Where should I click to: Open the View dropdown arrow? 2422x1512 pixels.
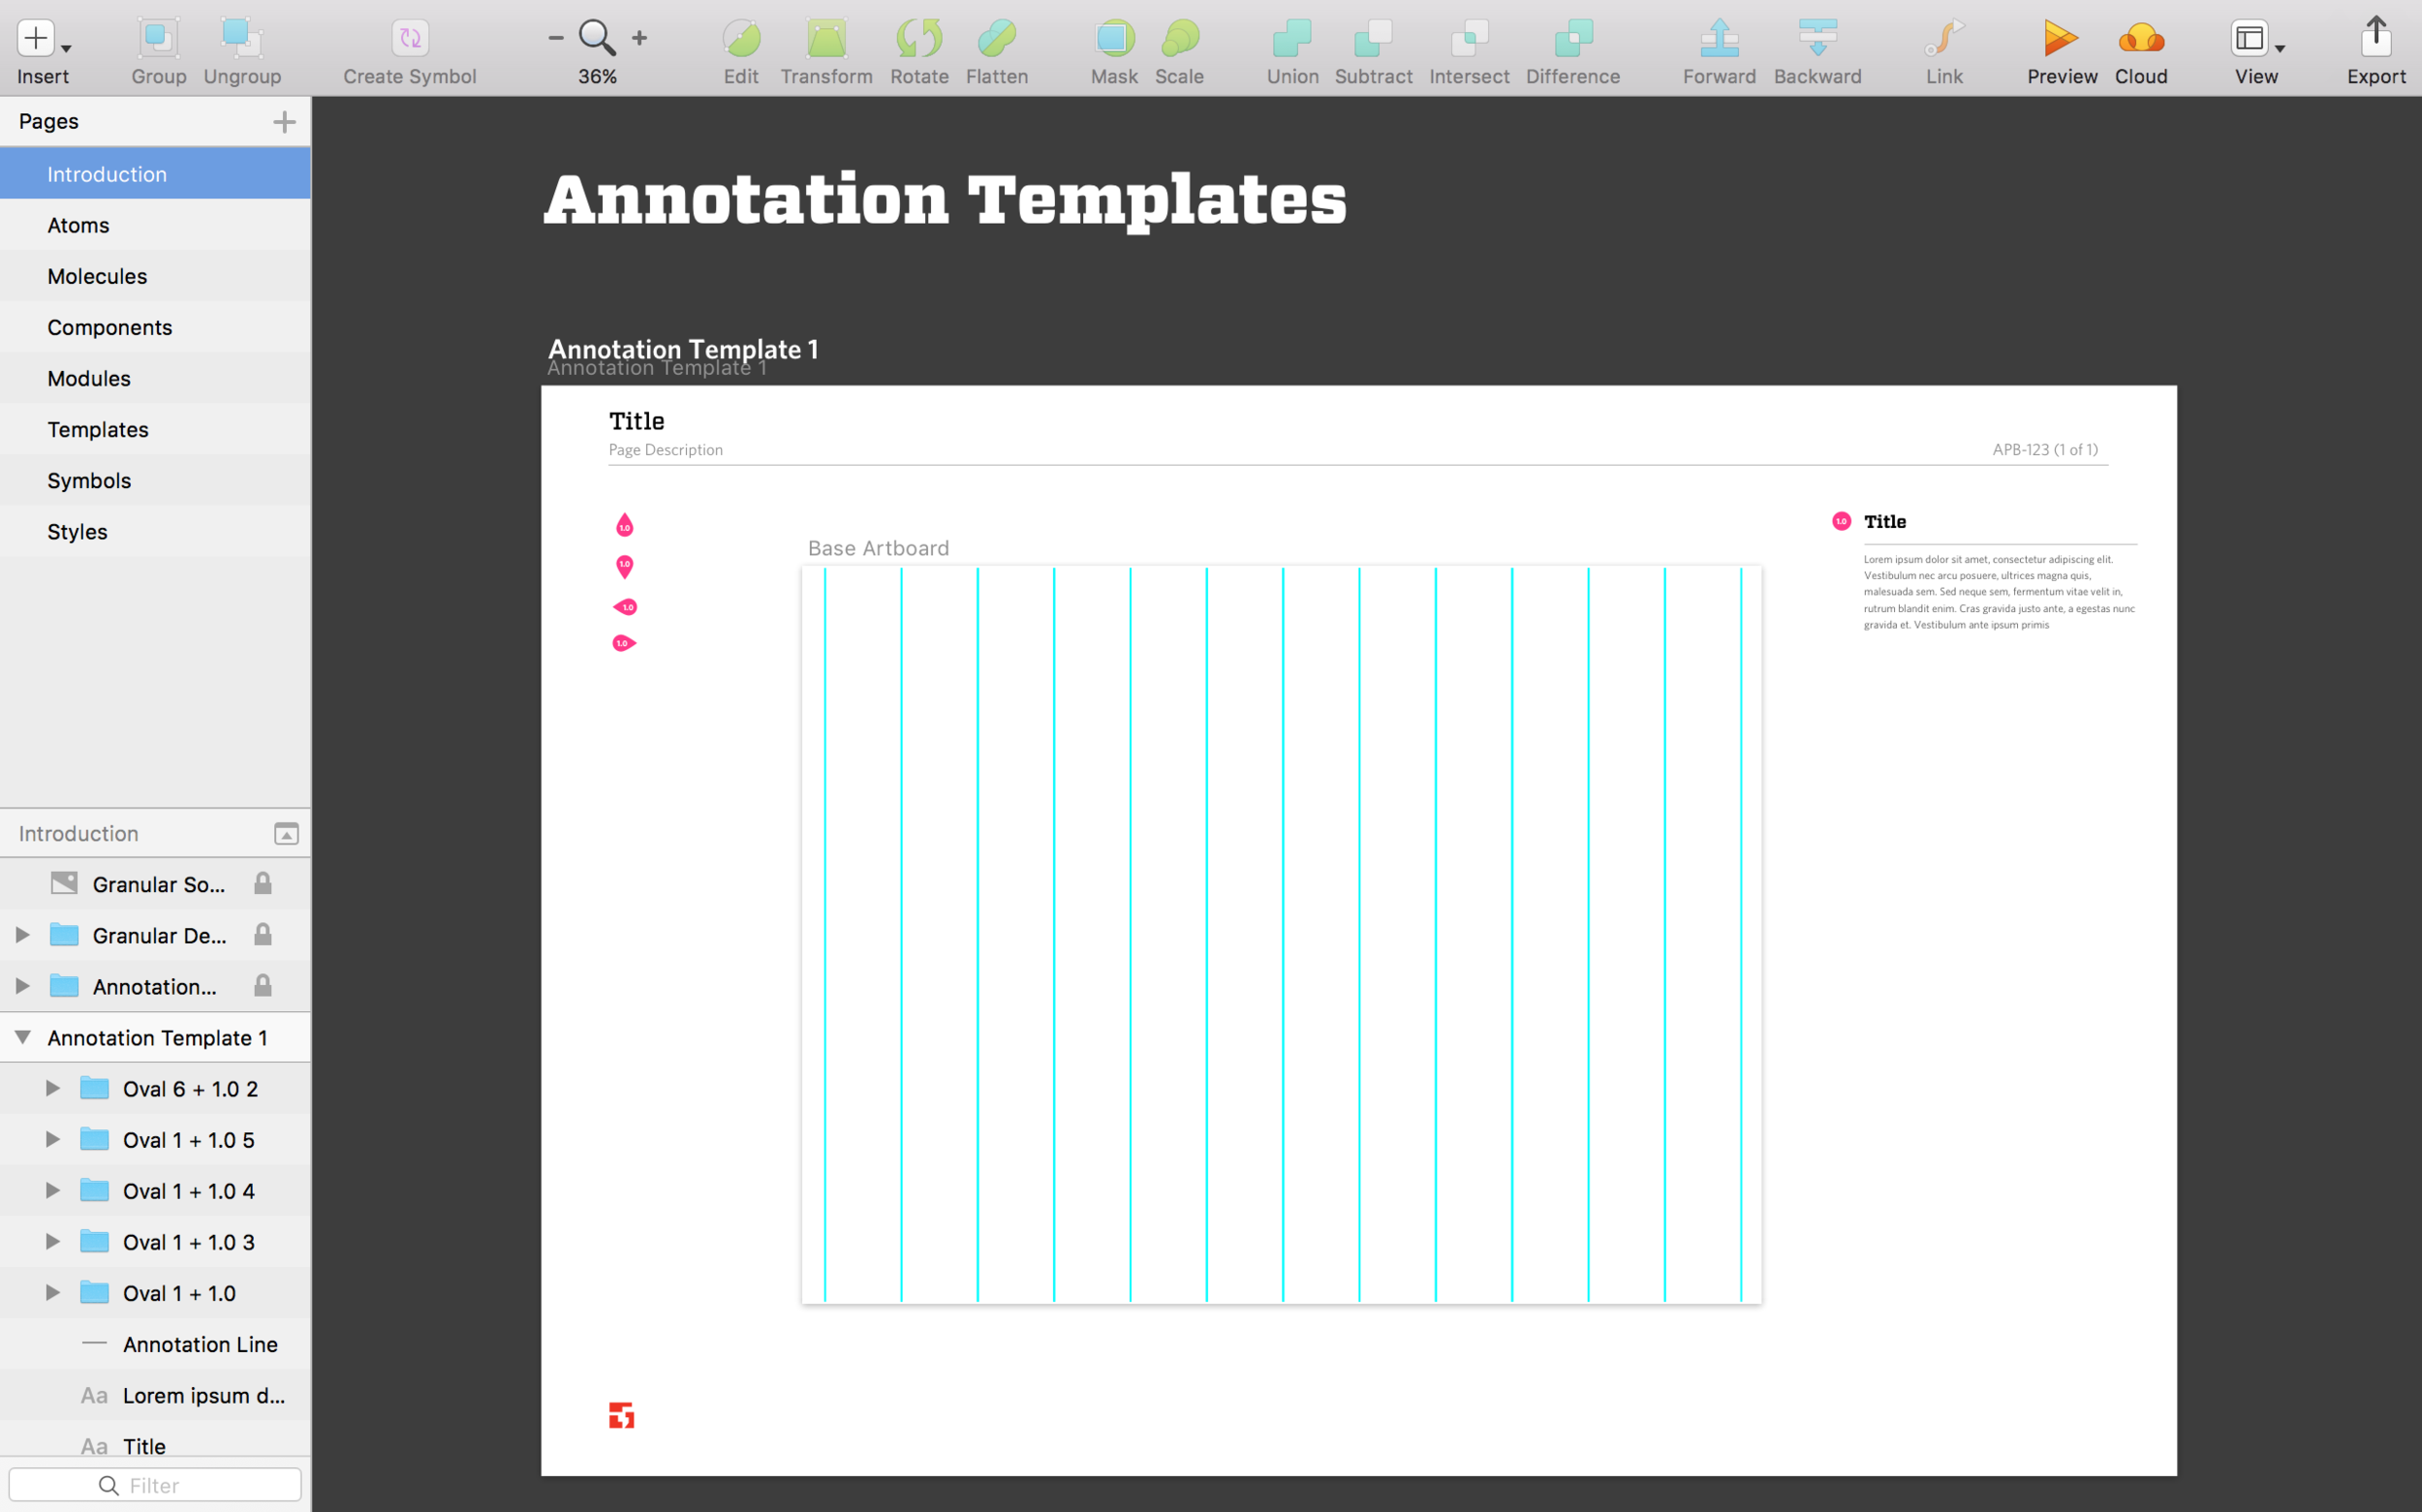2279,48
